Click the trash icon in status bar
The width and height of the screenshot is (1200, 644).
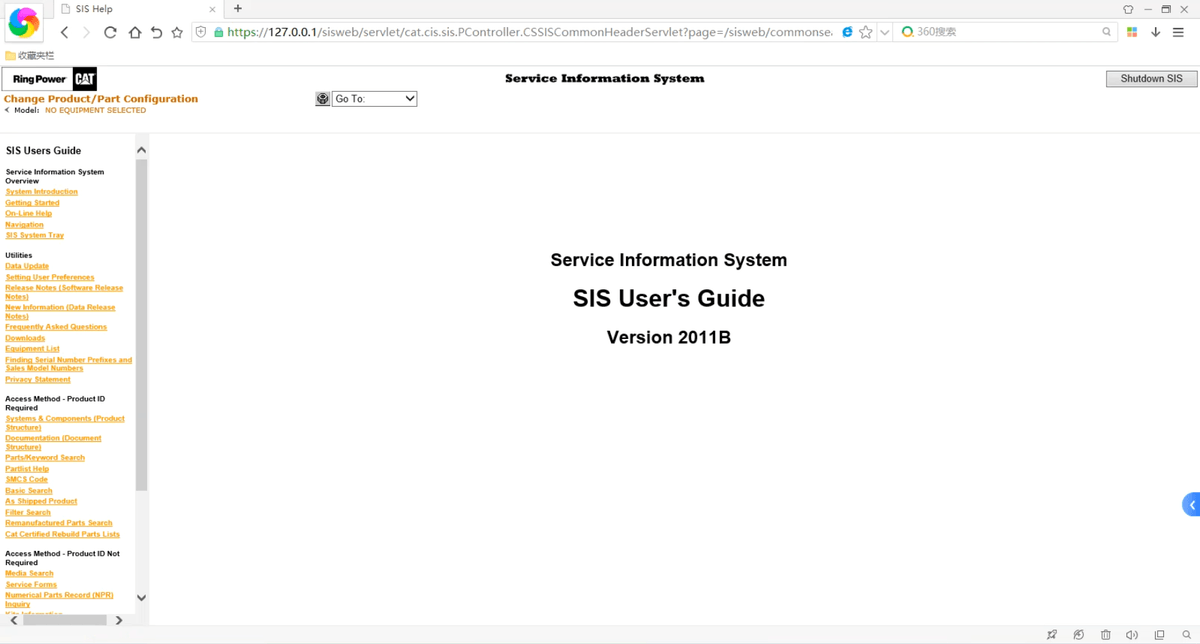point(1105,635)
